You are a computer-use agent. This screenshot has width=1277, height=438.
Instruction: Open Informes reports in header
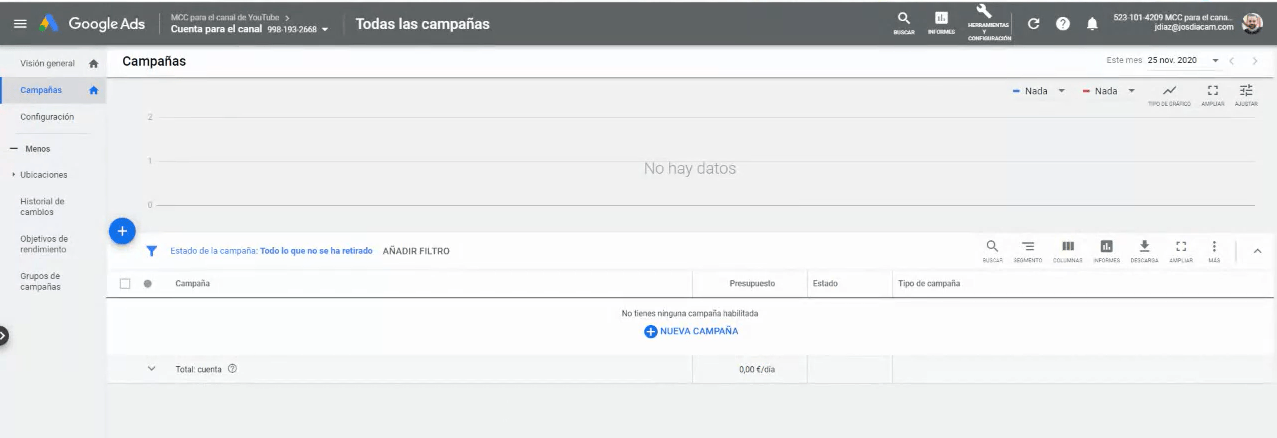pyautogui.click(x=941, y=23)
